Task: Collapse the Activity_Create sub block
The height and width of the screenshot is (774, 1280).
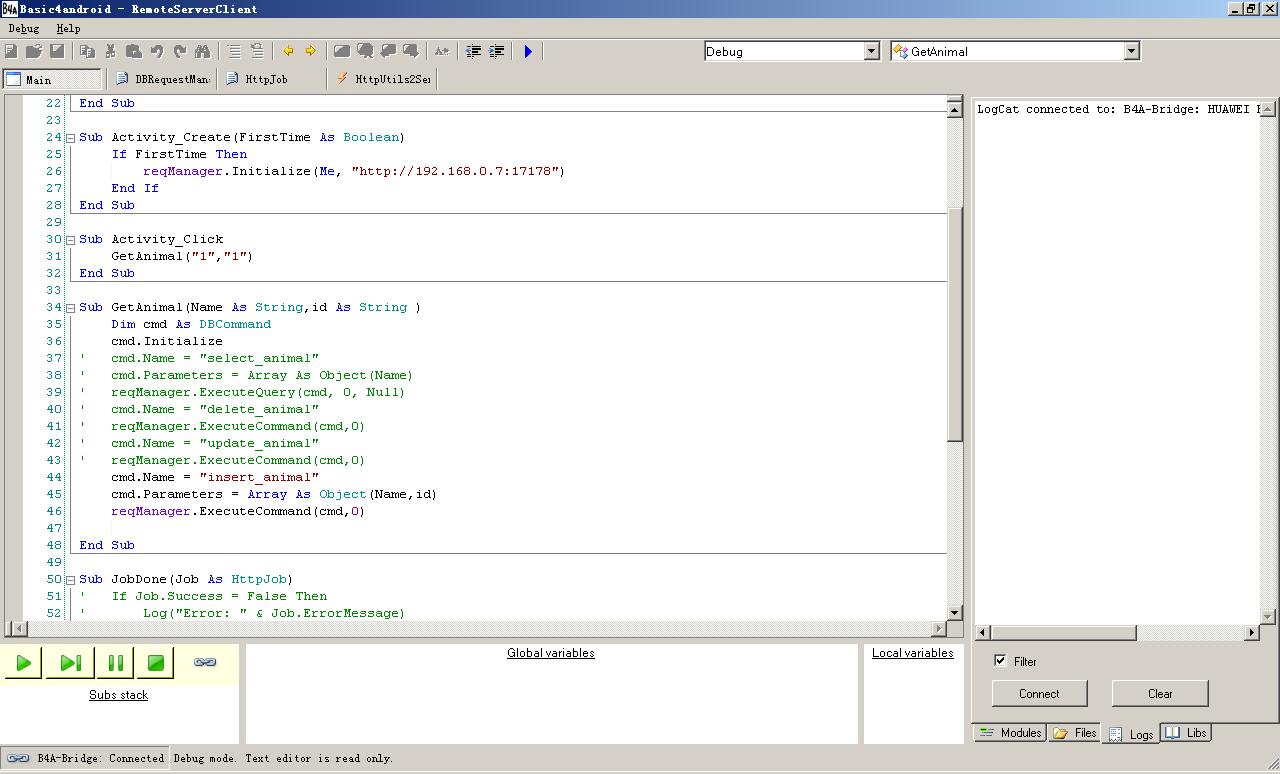Action: 71,137
